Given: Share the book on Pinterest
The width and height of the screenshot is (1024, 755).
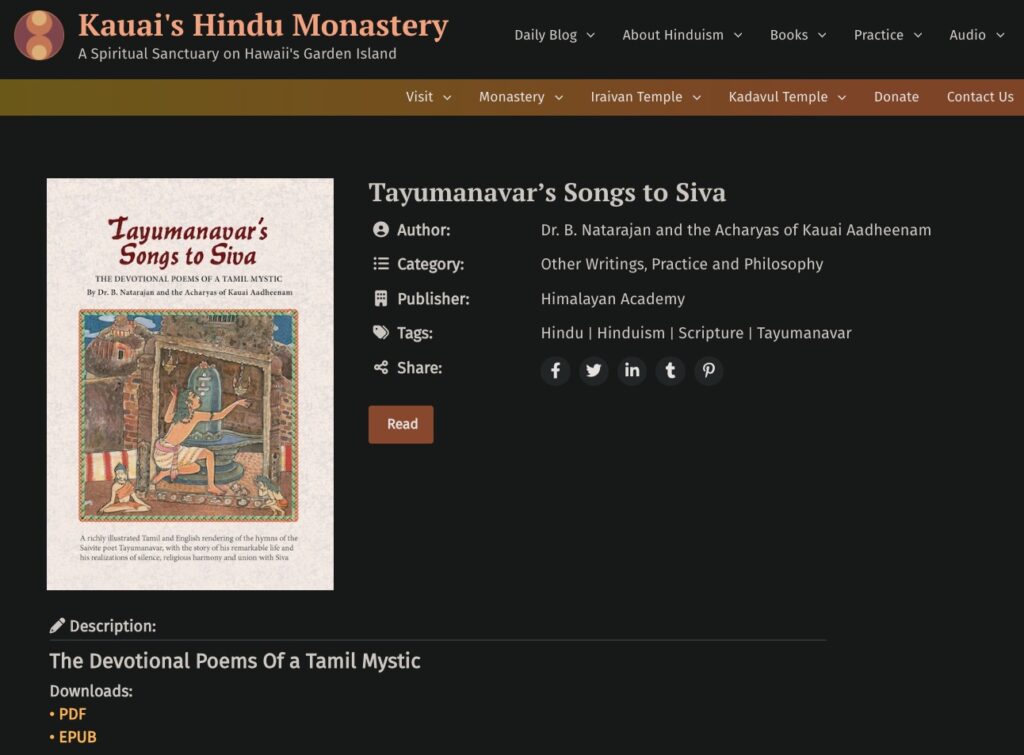Looking at the screenshot, I should click(708, 371).
